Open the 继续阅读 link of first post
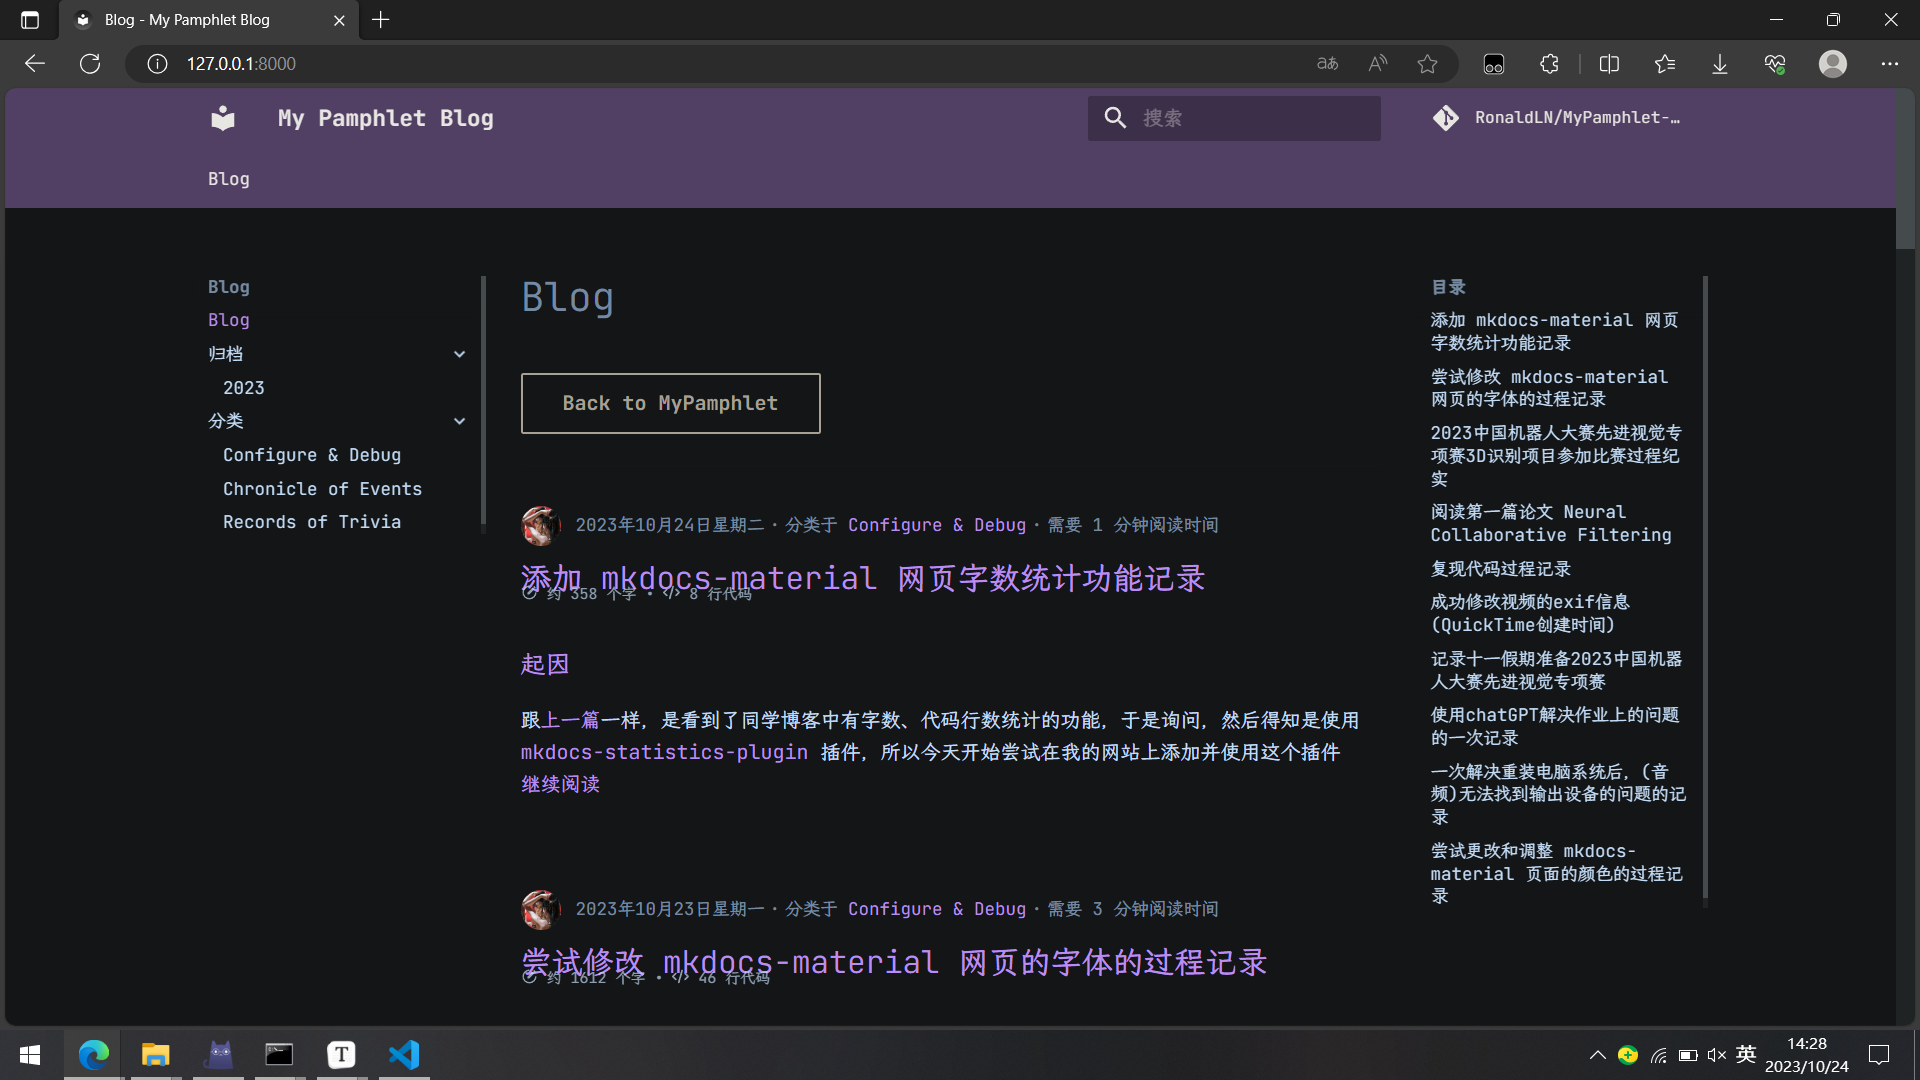The image size is (1920, 1080). (560, 784)
